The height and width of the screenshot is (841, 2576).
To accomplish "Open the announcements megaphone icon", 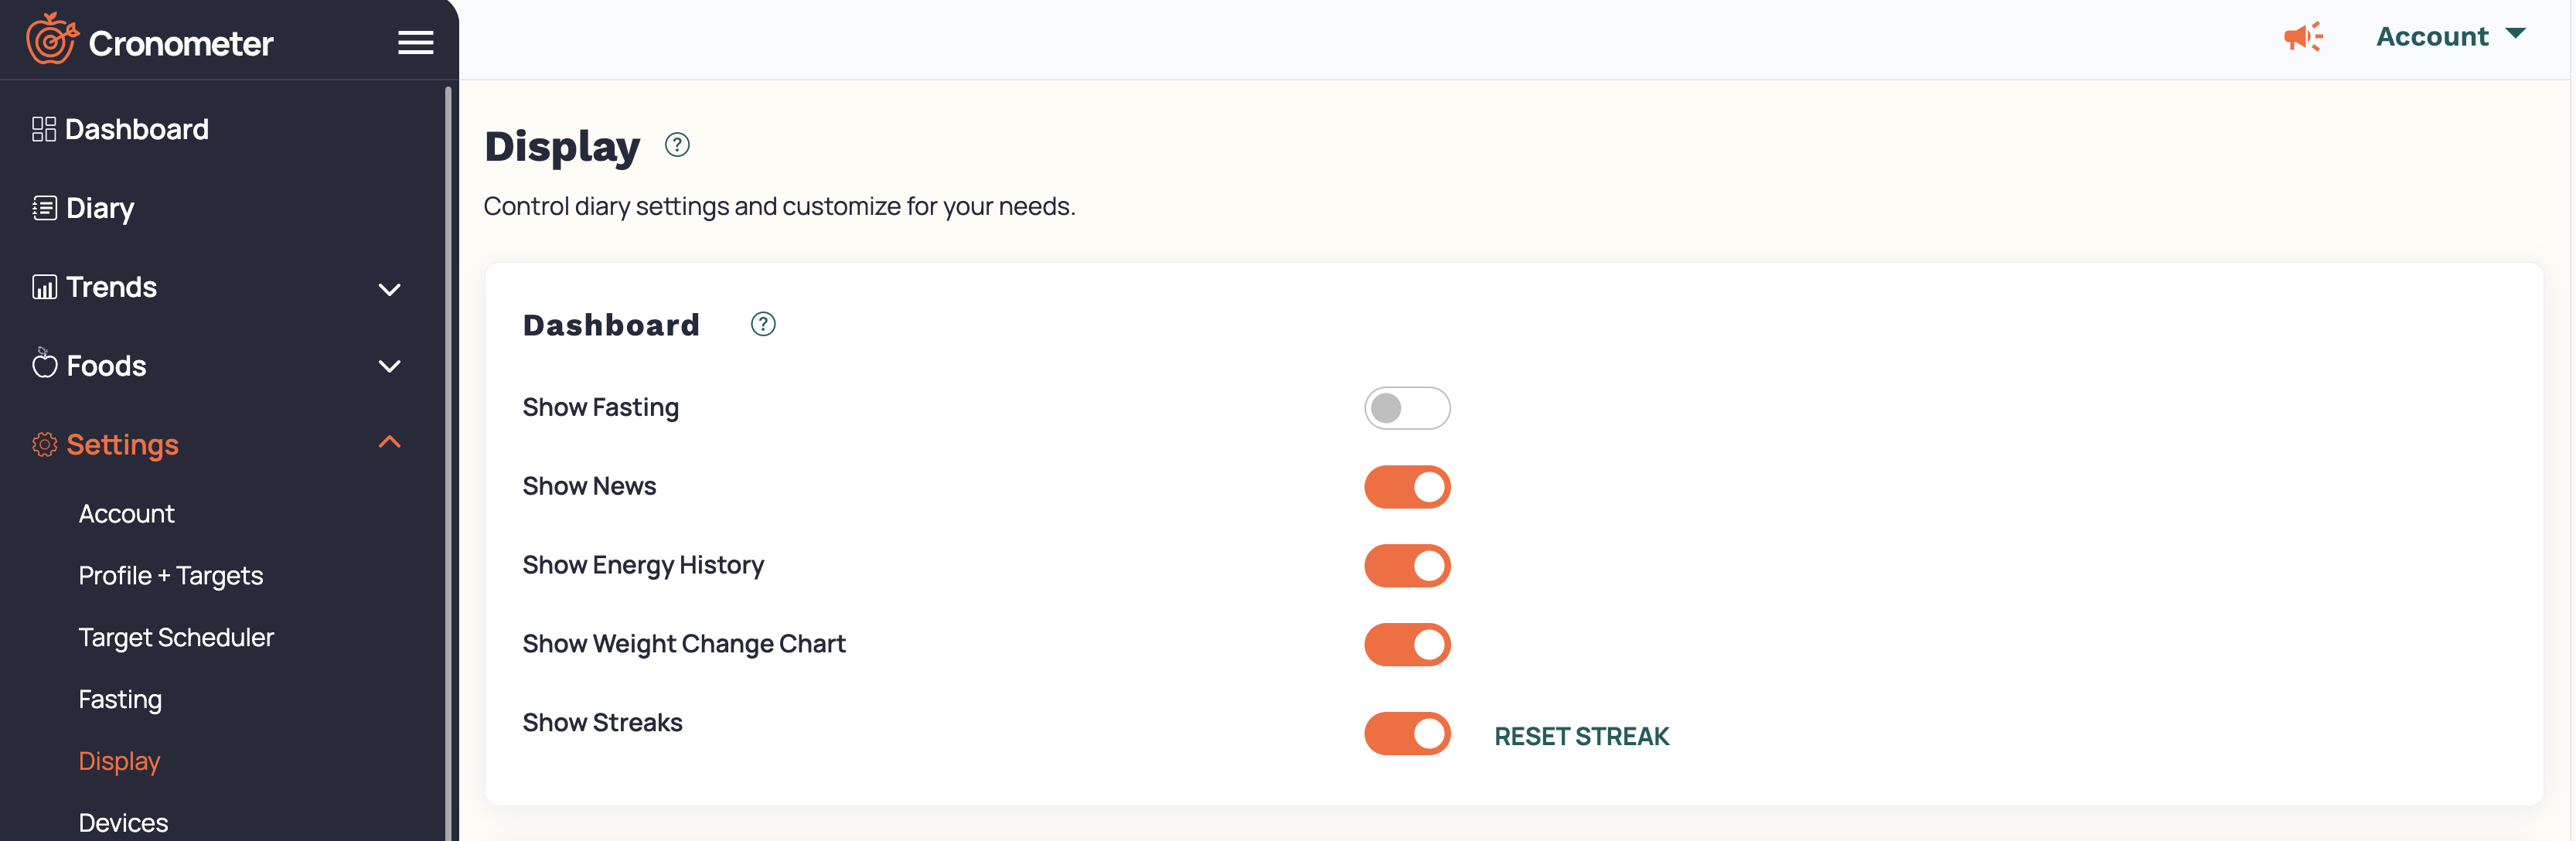I will (x=2303, y=37).
